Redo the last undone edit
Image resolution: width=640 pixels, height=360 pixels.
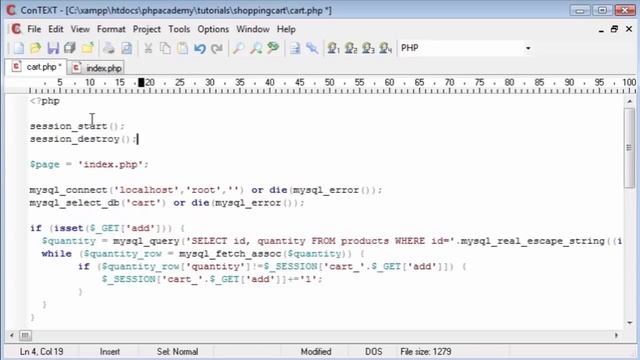coord(217,48)
